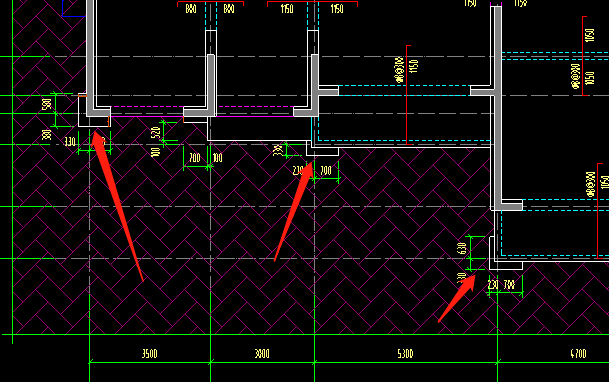Click the 3500 axis dimension text
The width and height of the screenshot is (609, 382).
150,354
